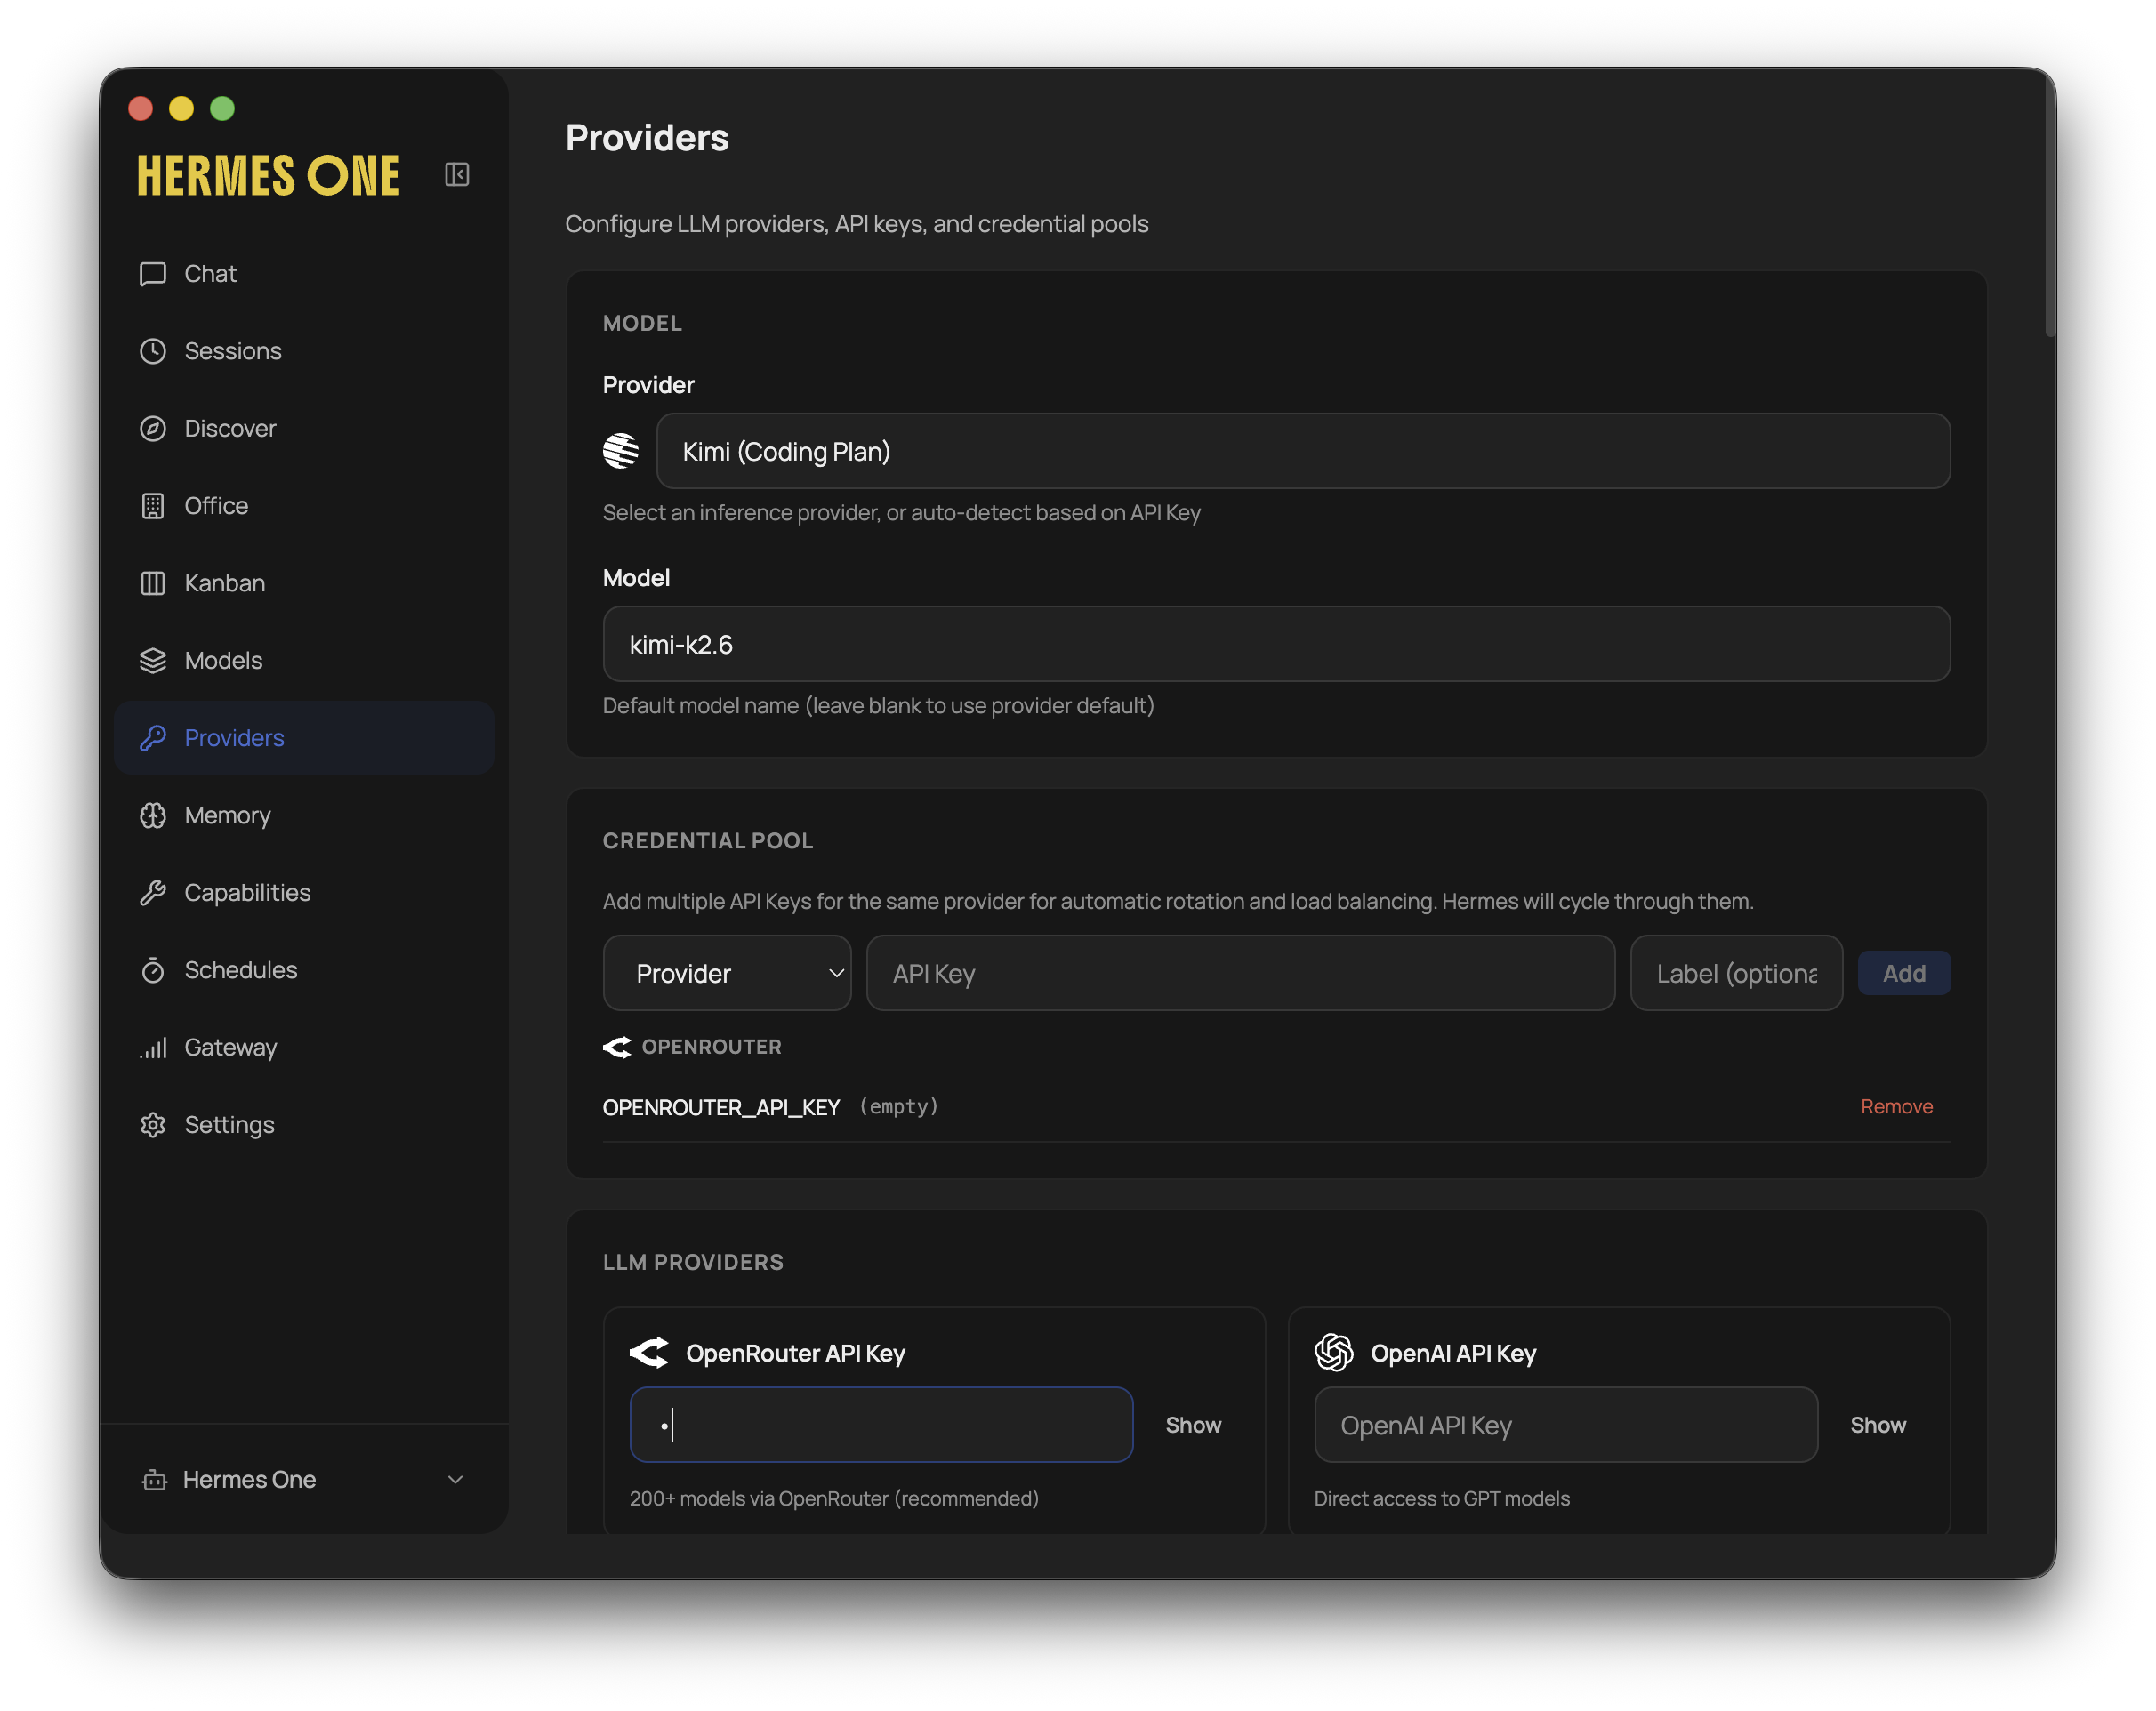Close the window with the red button
The image size is (2156, 1711).
pos(140,108)
